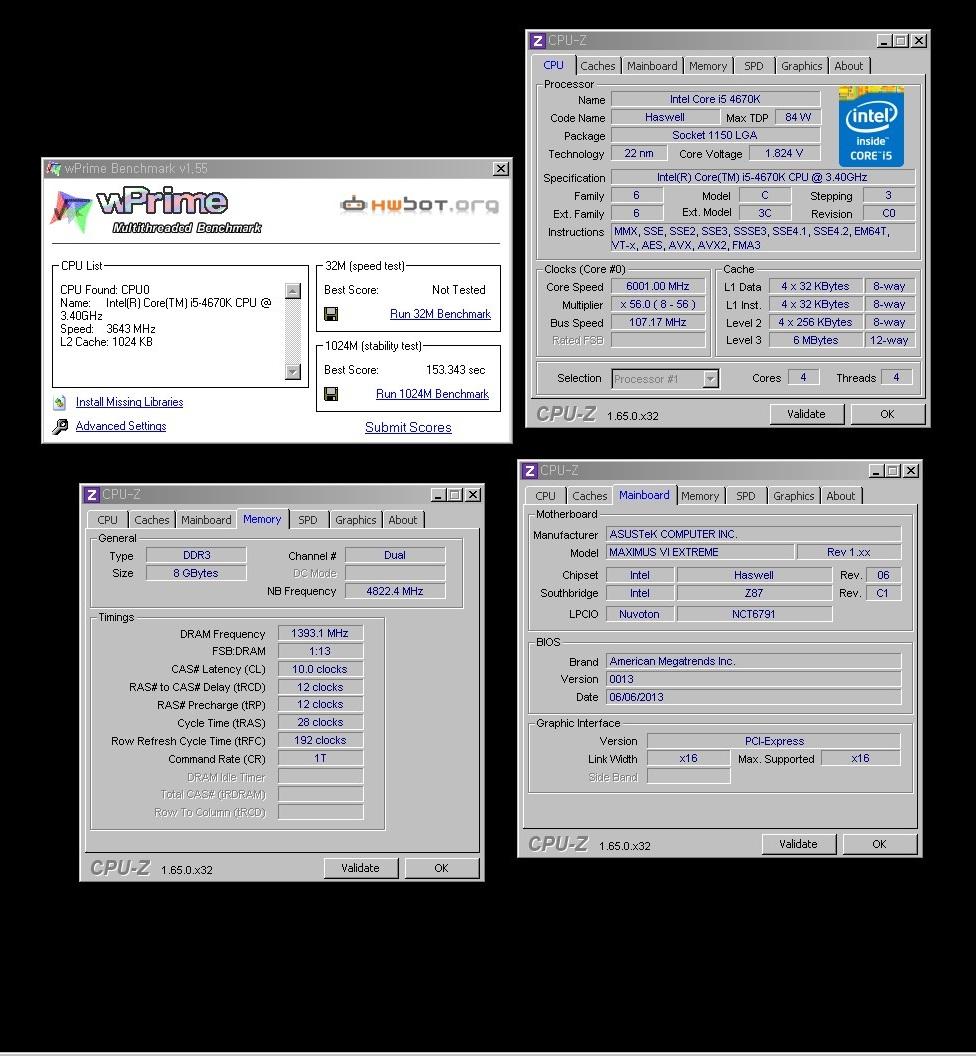Select CPU tab in CPU window
This screenshot has width=976, height=1056.
pos(554,65)
